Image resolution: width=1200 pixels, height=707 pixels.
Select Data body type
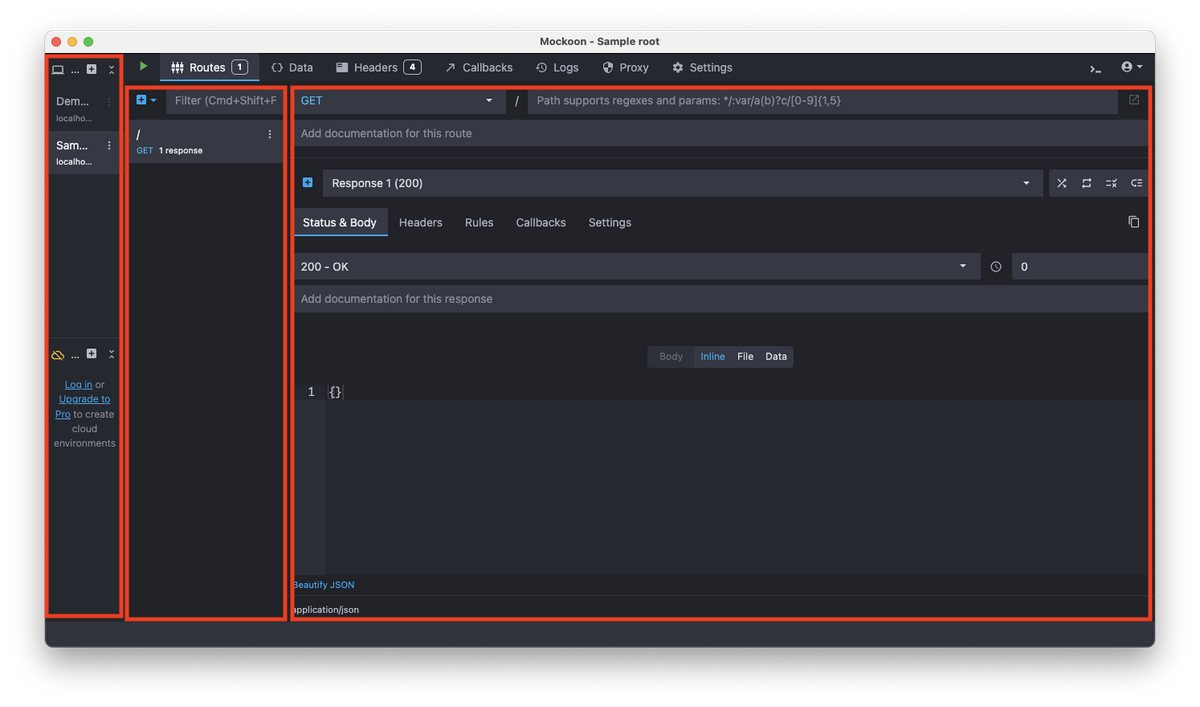coord(776,356)
